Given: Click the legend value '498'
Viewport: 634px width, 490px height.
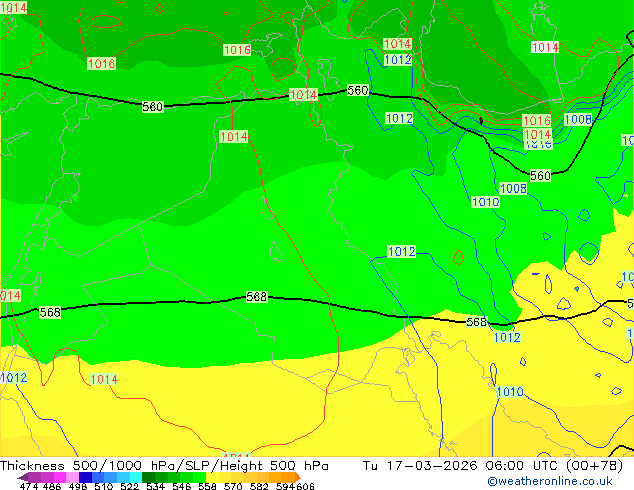Looking at the screenshot, I should point(78,486).
